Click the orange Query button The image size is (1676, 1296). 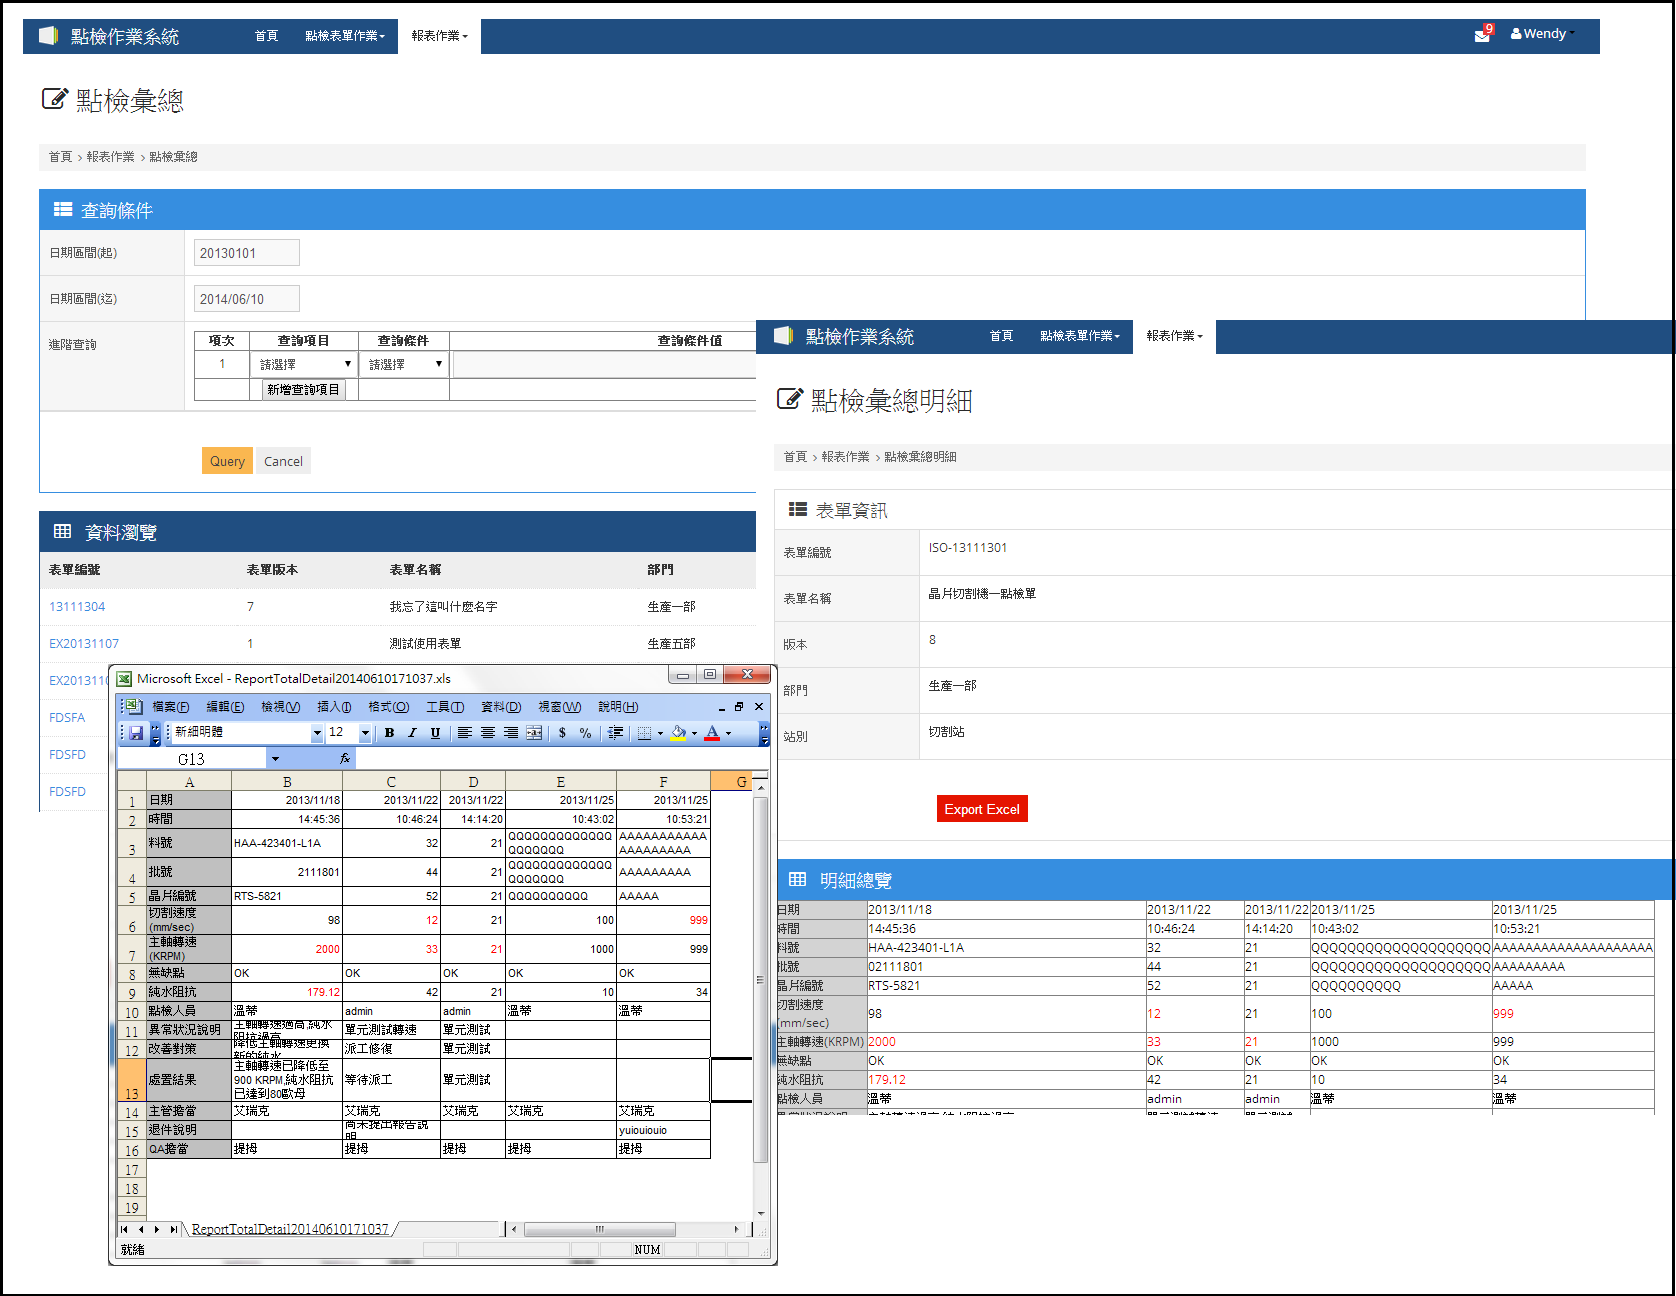click(227, 461)
